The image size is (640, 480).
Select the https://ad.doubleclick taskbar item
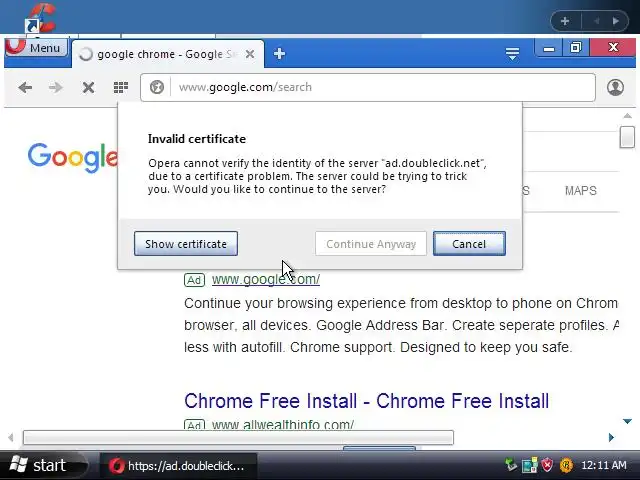pyautogui.click(x=178, y=466)
